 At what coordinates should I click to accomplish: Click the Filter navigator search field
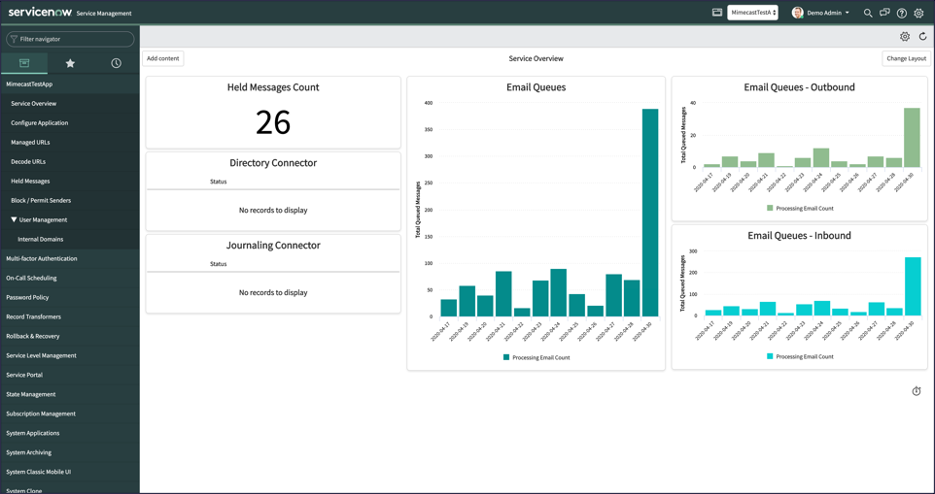pos(70,39)
